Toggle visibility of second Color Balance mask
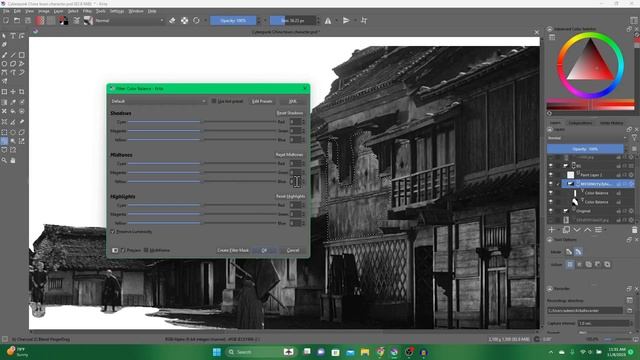640x360 pixels. click(x=551, y=202)
